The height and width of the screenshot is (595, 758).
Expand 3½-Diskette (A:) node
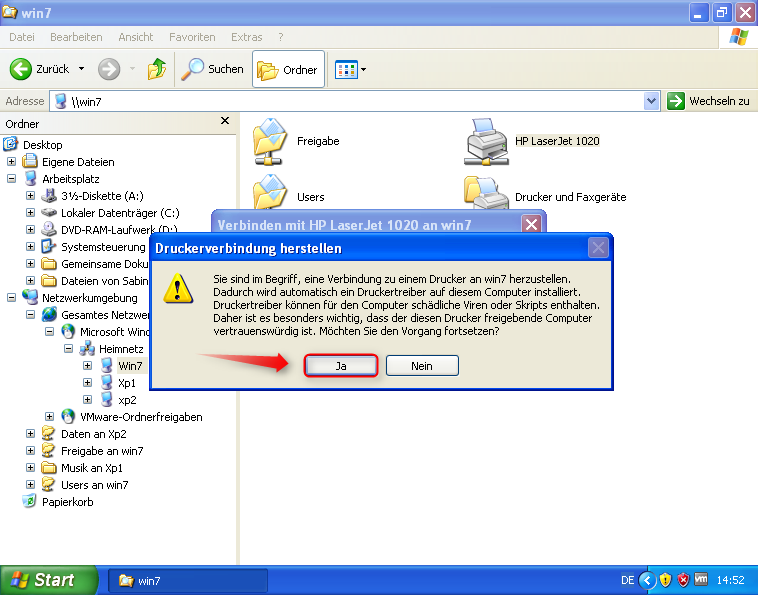pyautogui.click(x=30, y=195)
